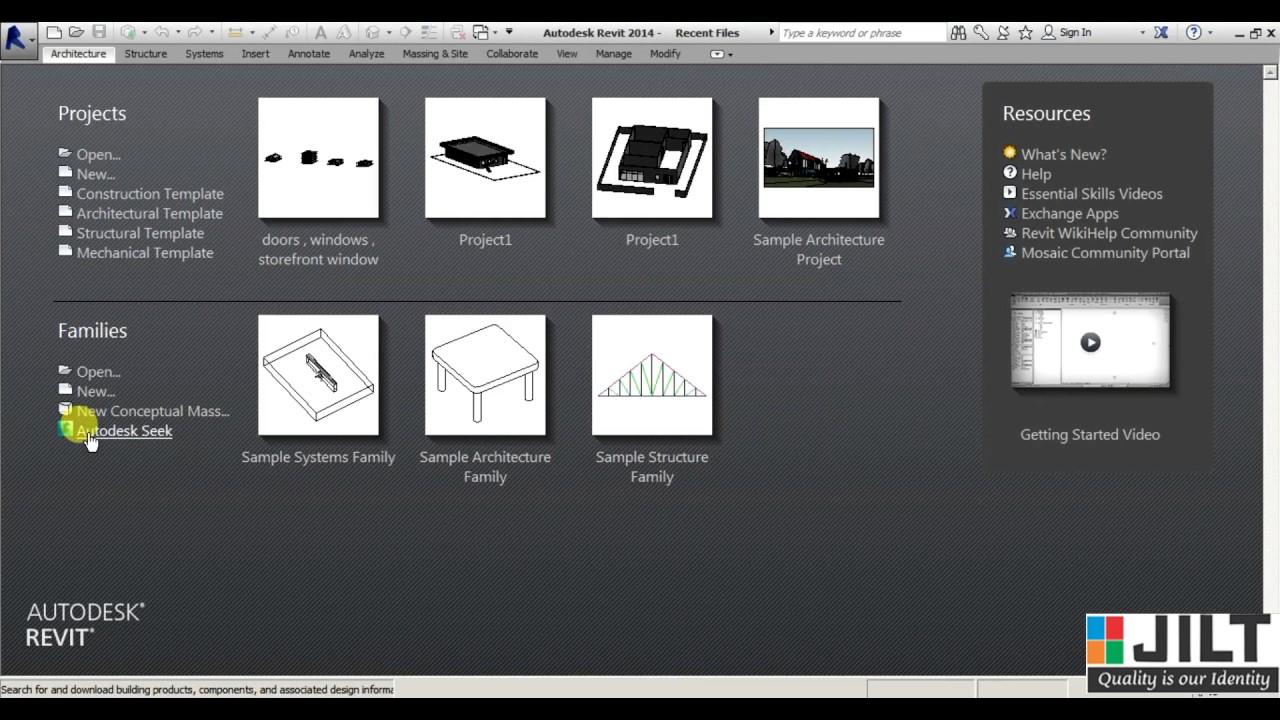Click the Redo arrow icon
This screenshot has width=1280, height=720.
point(194,32)
